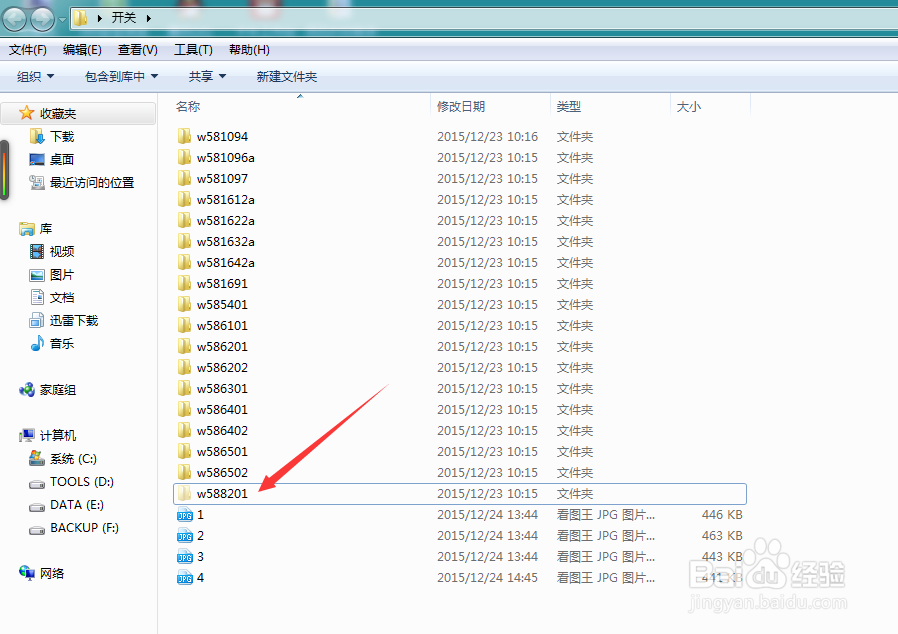898x634 pixels.
Task: Open the 文件(F) menu
Action: click(27, 50)
